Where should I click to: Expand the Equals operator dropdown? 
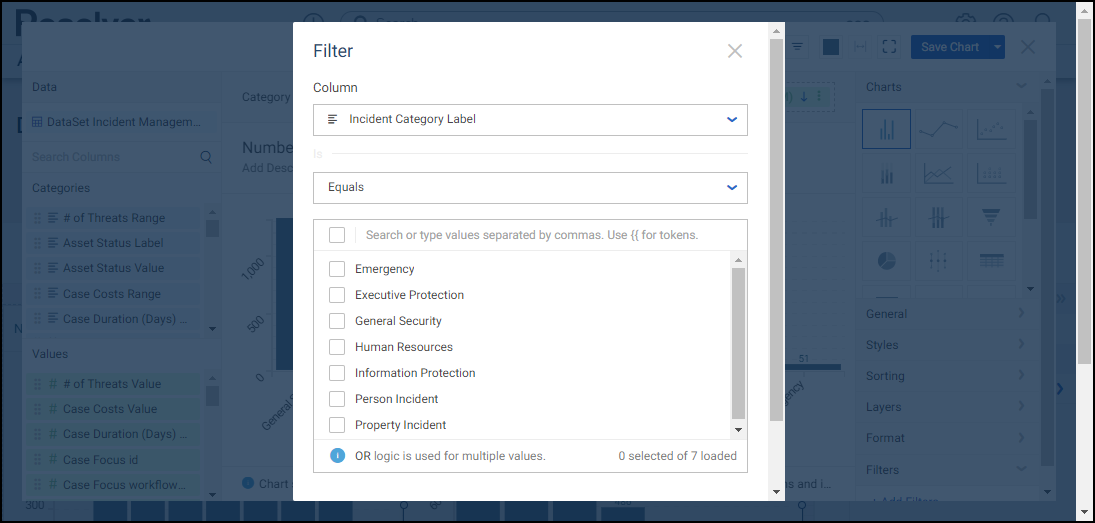click(530, 187)
